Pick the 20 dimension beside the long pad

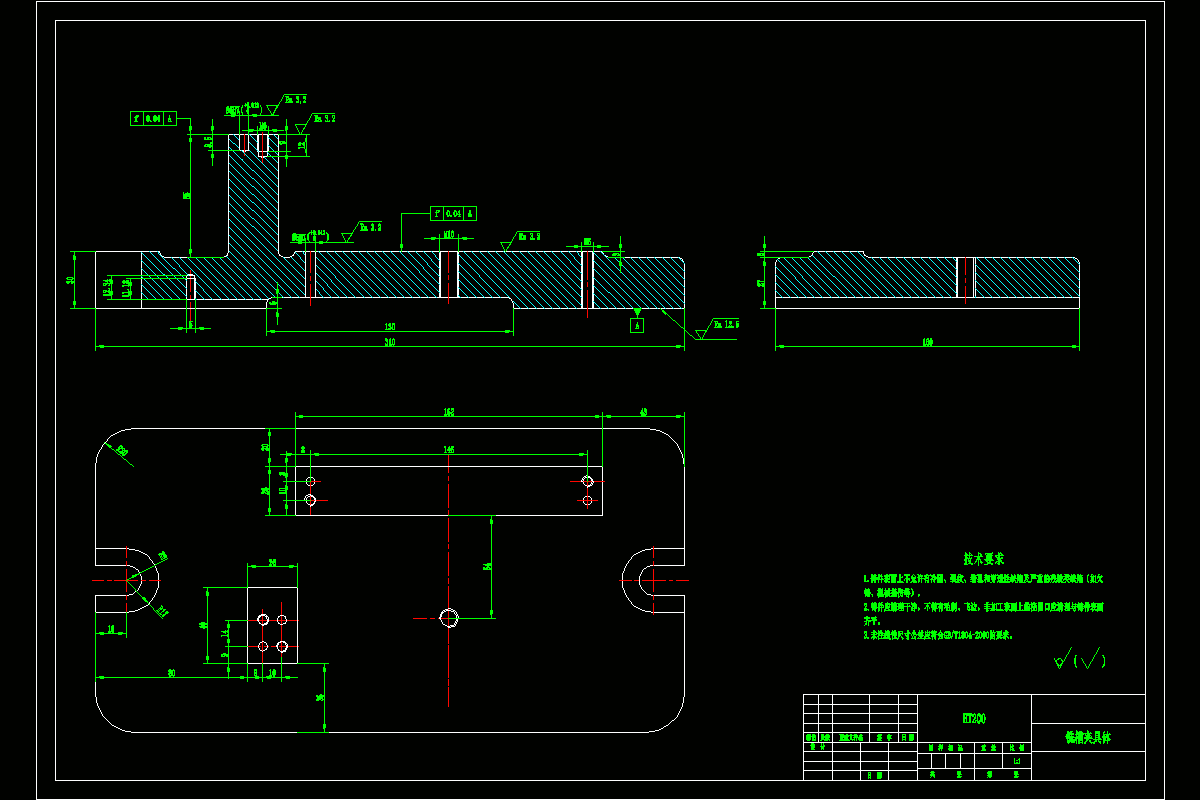click(265, 447)
